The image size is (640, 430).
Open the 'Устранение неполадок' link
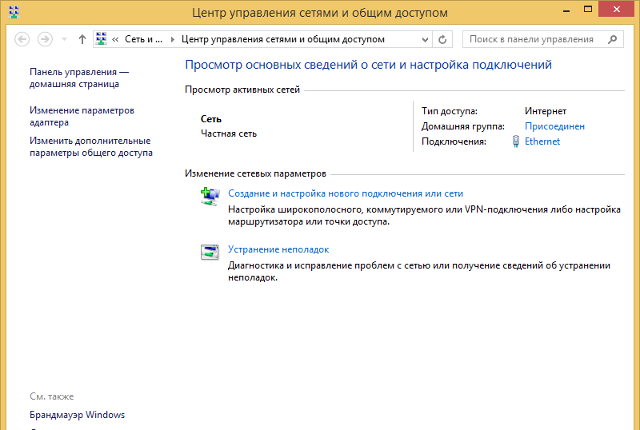(x=278, y=249)
